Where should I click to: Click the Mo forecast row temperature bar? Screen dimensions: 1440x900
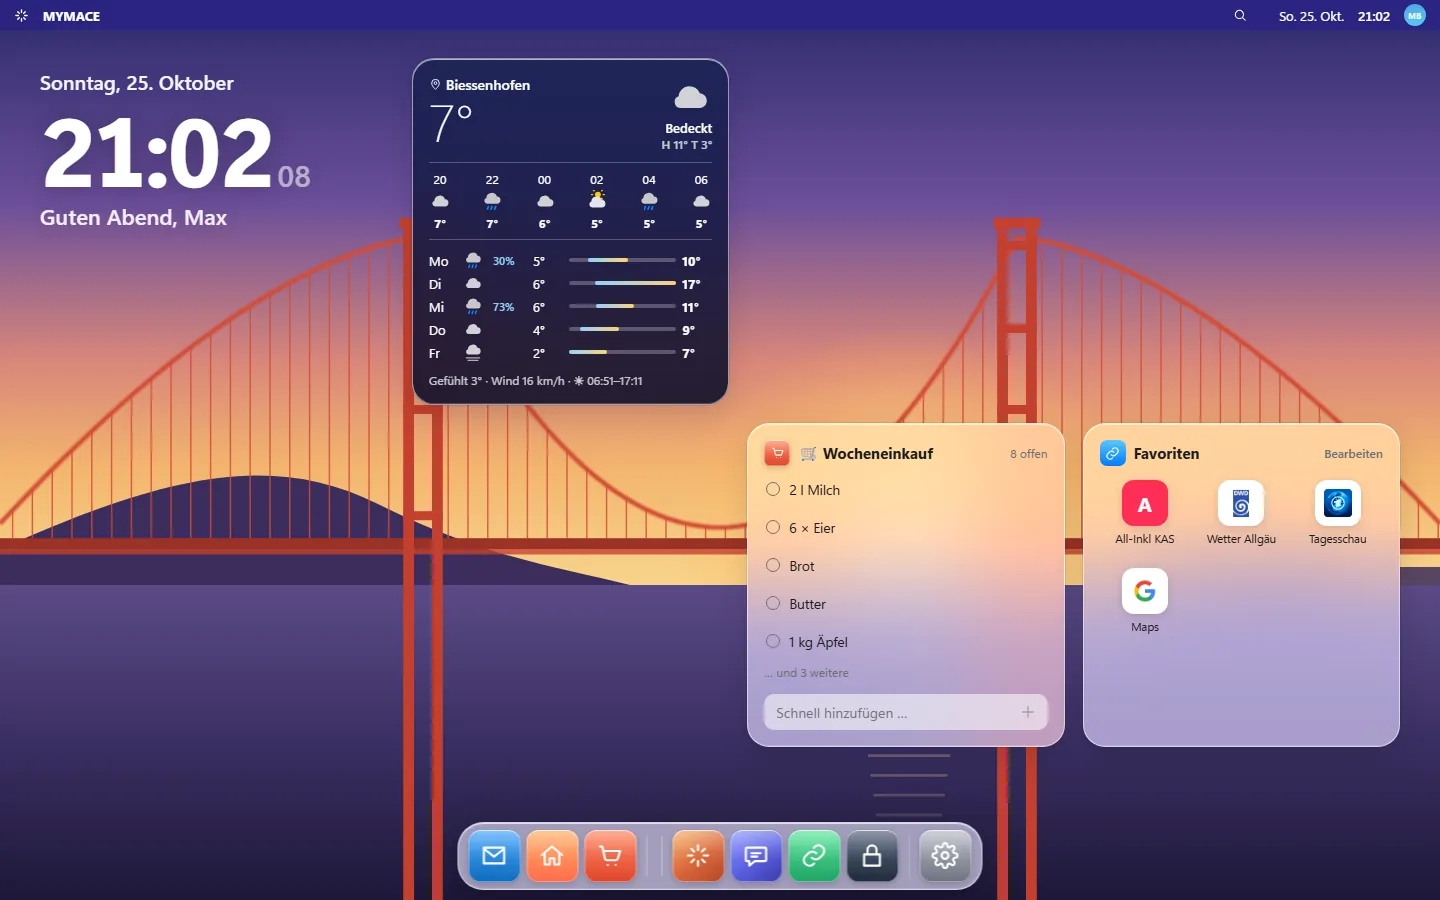(622, 260)
